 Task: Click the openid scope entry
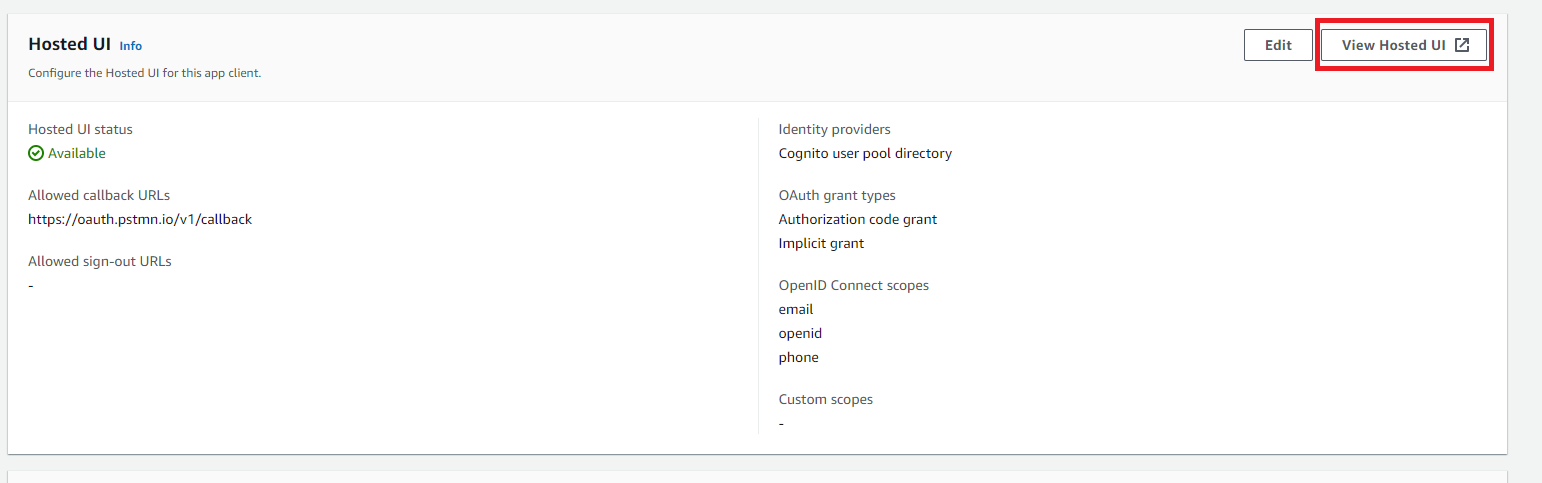pos(800,333)
